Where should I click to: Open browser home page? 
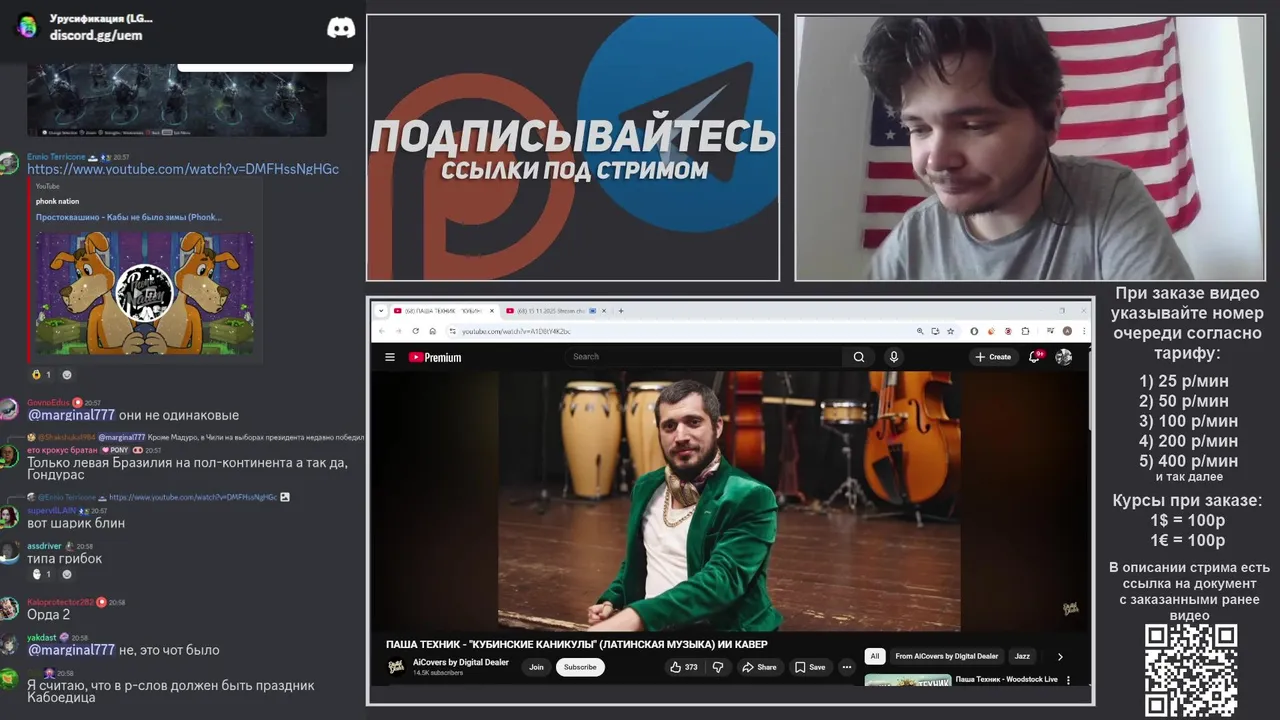tap(432, 331)
